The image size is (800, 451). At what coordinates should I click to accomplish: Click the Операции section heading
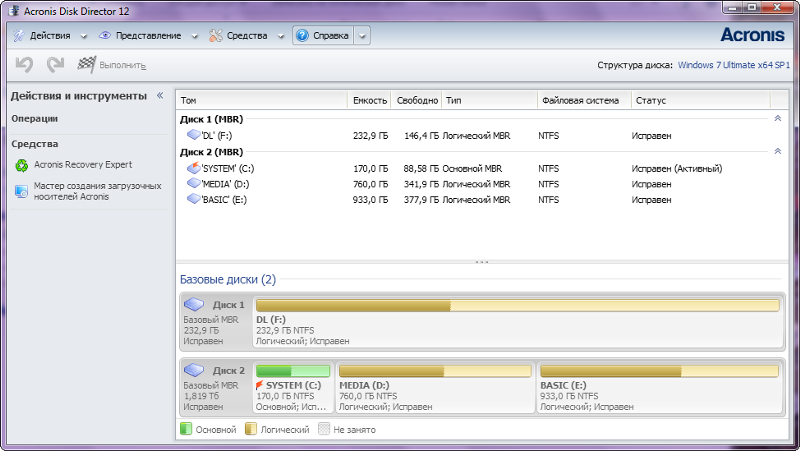click(x=34, y=118)
